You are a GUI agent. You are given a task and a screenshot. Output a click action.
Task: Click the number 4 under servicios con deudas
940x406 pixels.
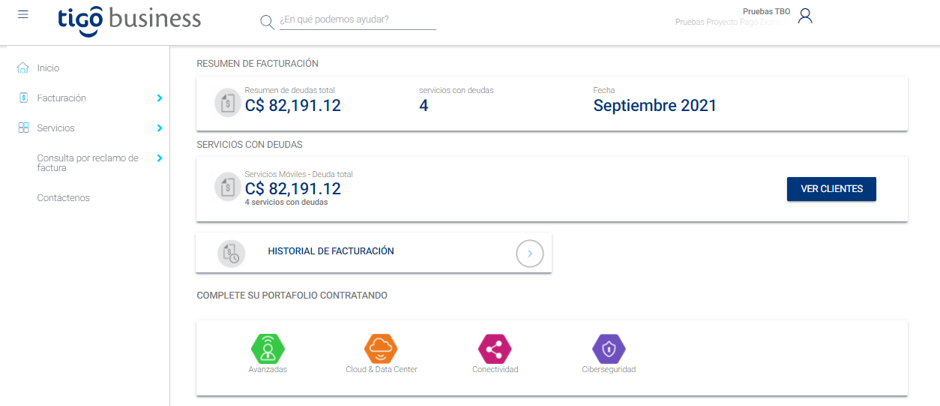pos(423,106)
